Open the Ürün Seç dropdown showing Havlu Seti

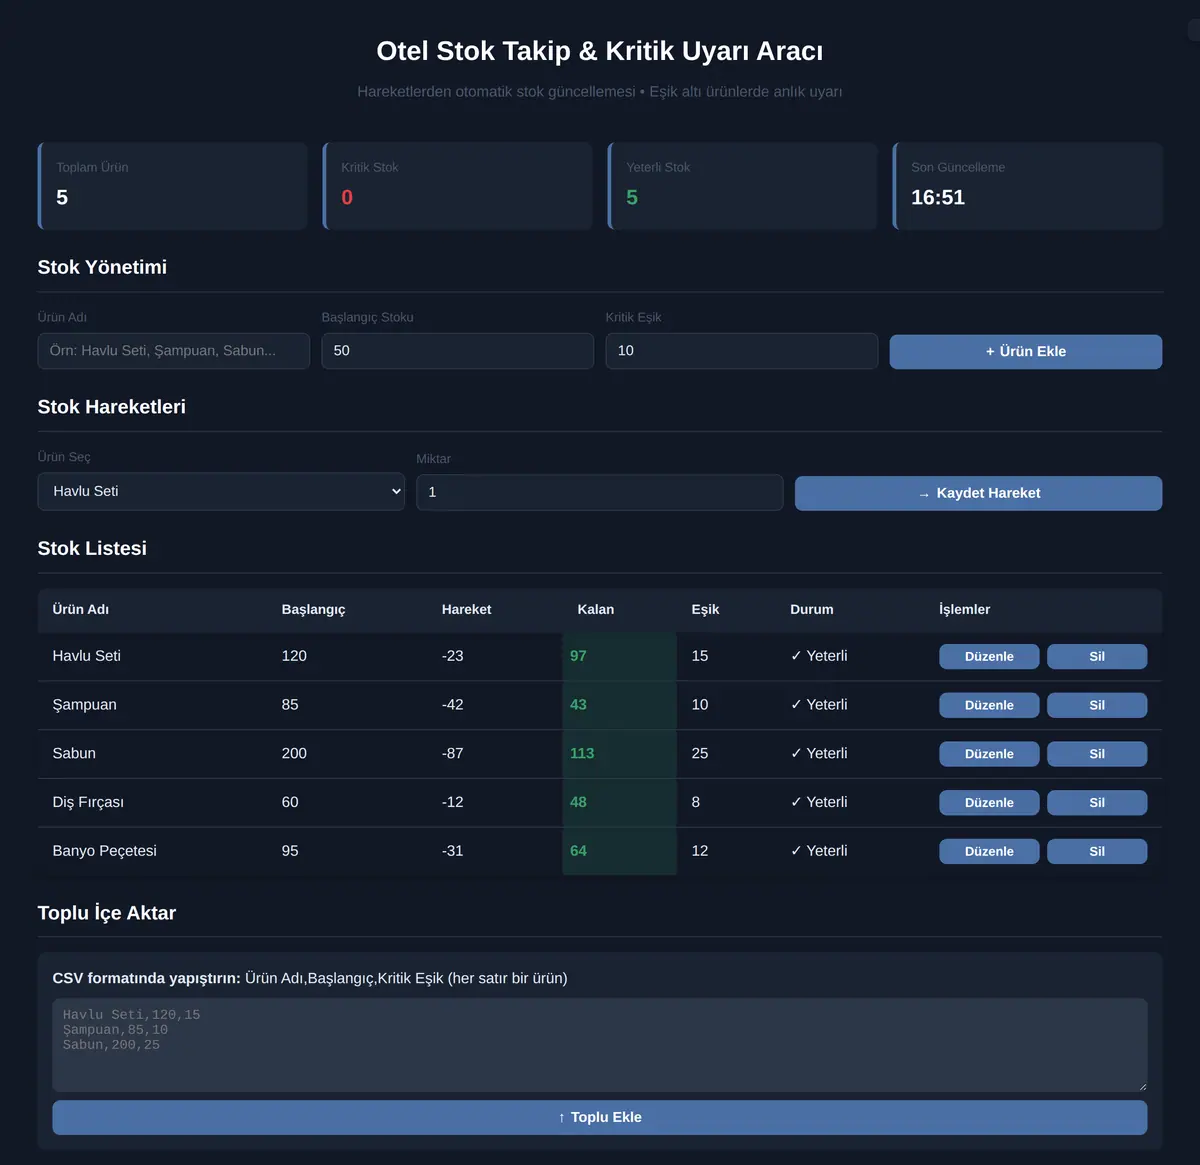[221, 491]
